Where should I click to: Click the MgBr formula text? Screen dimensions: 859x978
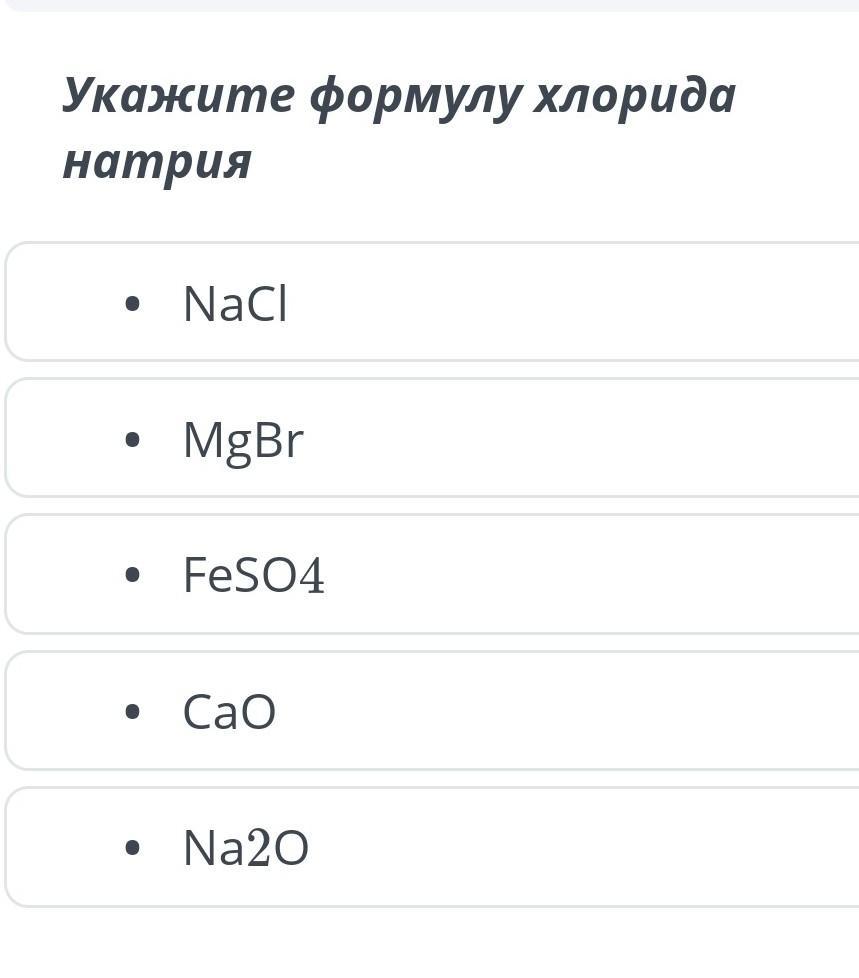tap(243, 442)
